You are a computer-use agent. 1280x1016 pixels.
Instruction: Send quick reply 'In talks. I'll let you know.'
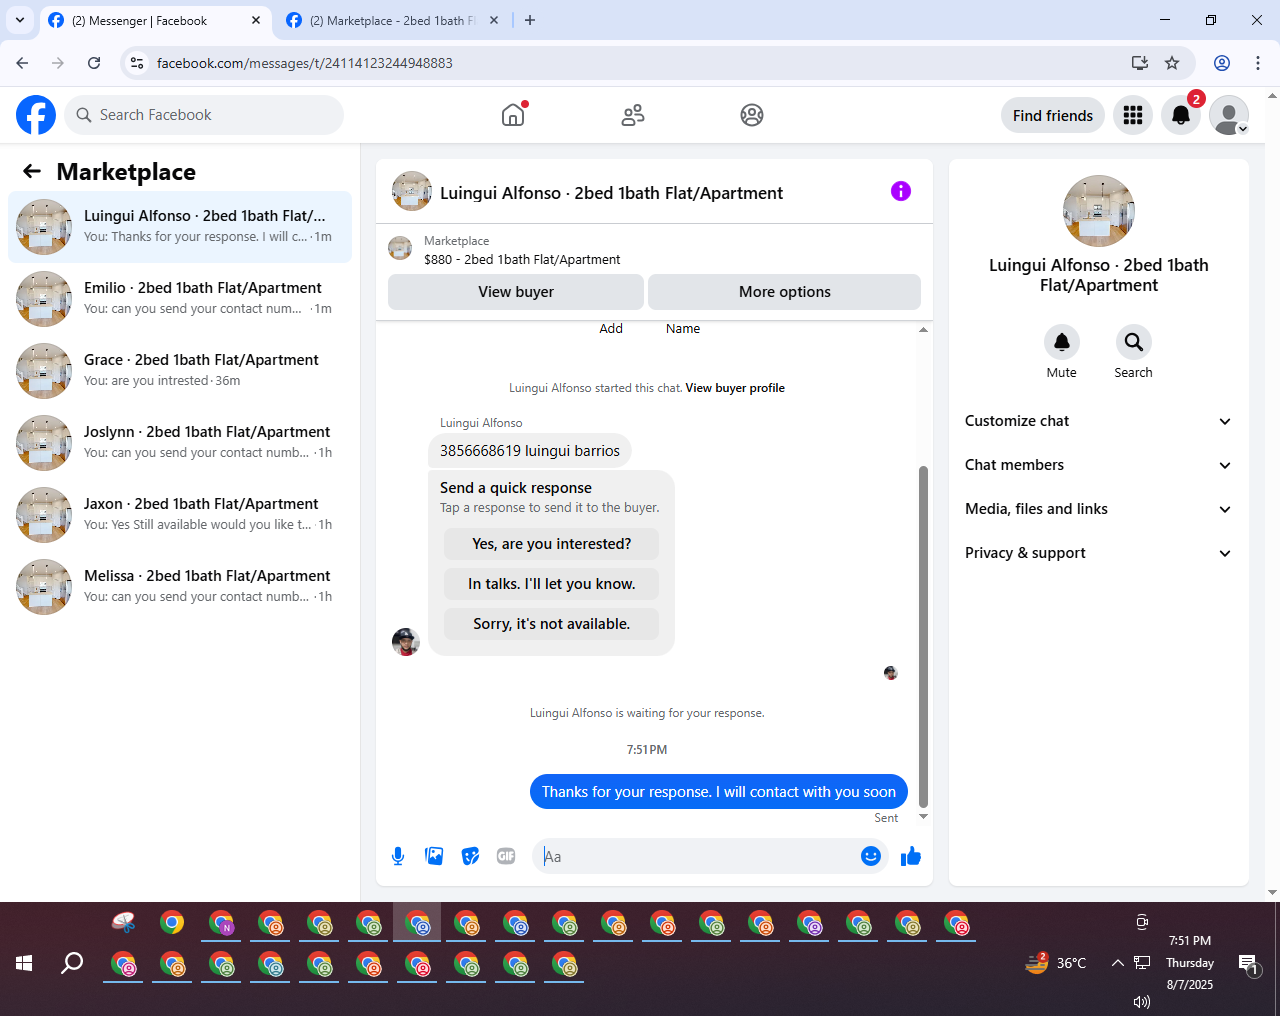click(x=552, y=584)
